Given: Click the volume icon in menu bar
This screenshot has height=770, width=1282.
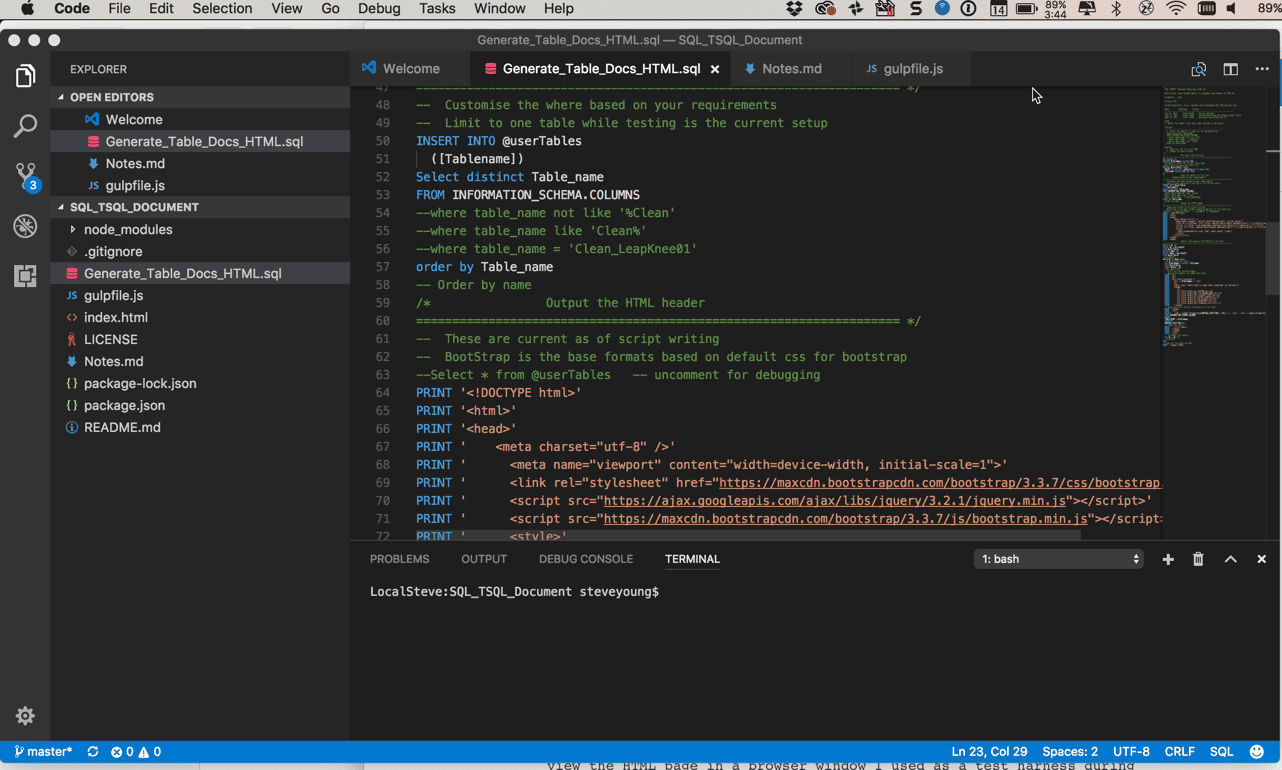Looking at the screenshot, I should click(x=1231, y=9).
